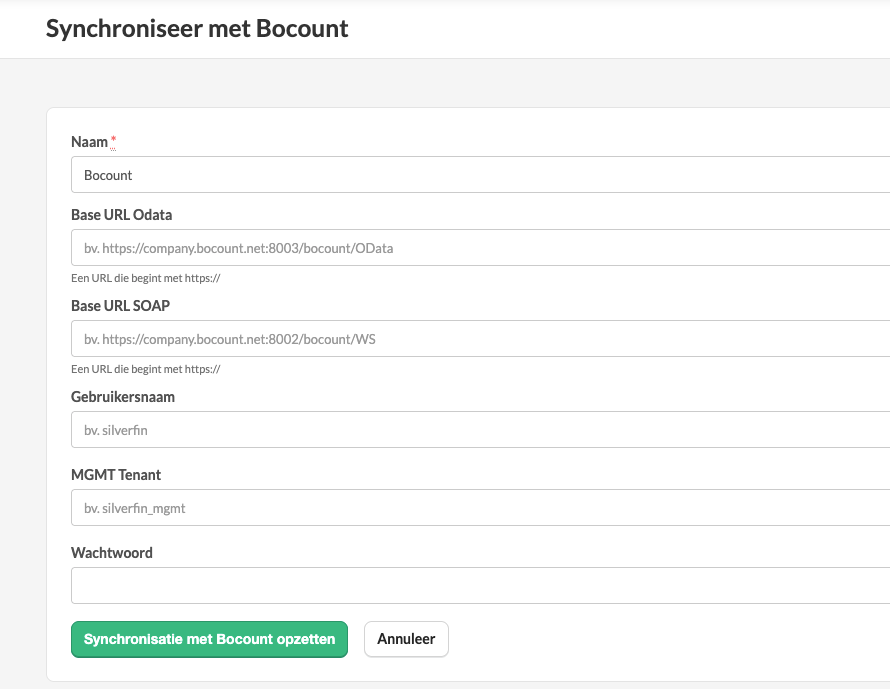The image size is (890, 689).
Task: Click the MGMT Tenant label text
Action: pyautogui.click(x=116, y=475)
